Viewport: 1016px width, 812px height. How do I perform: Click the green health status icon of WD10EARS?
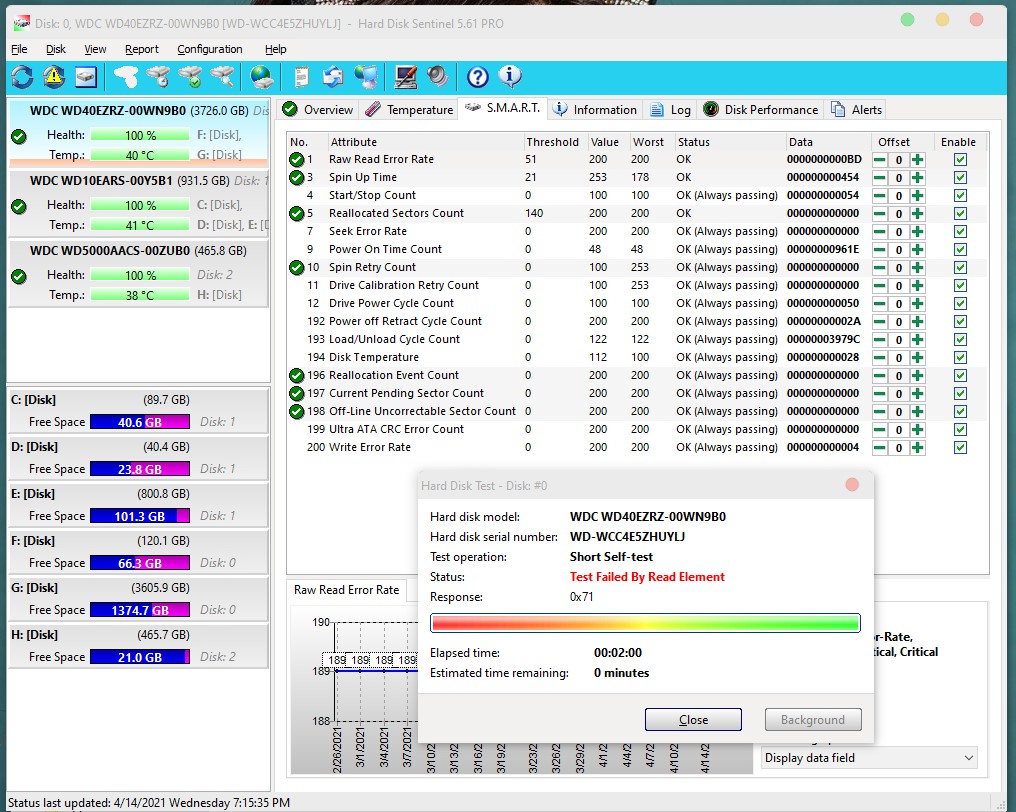click(19, 207)
